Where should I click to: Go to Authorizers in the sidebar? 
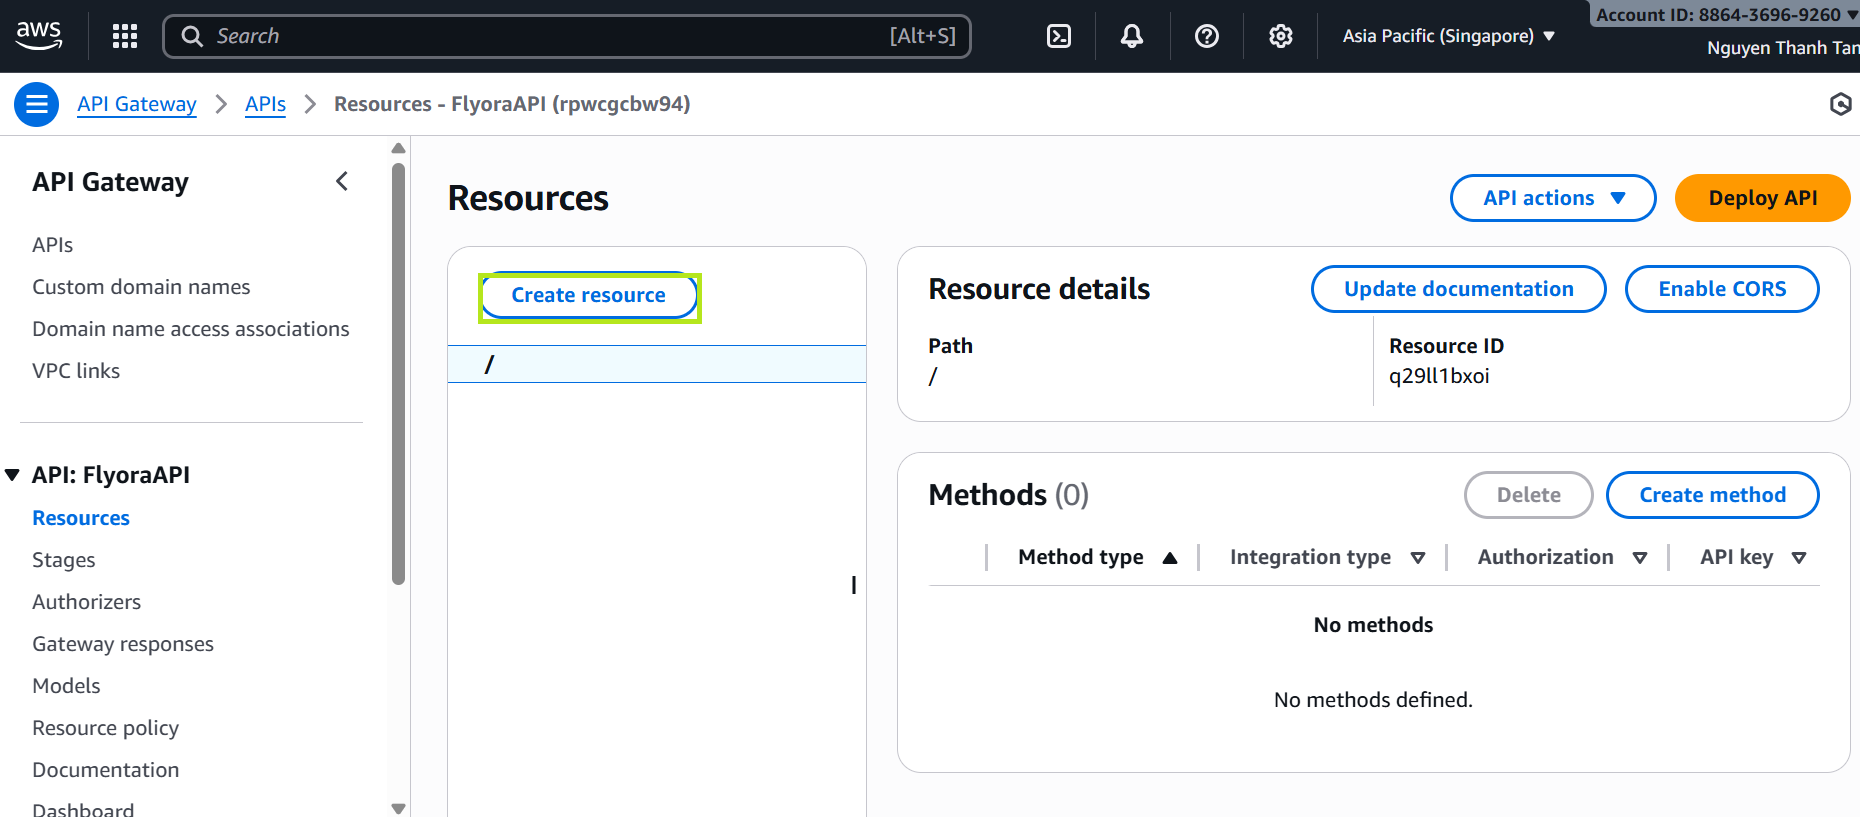click(x=86, y=602)
